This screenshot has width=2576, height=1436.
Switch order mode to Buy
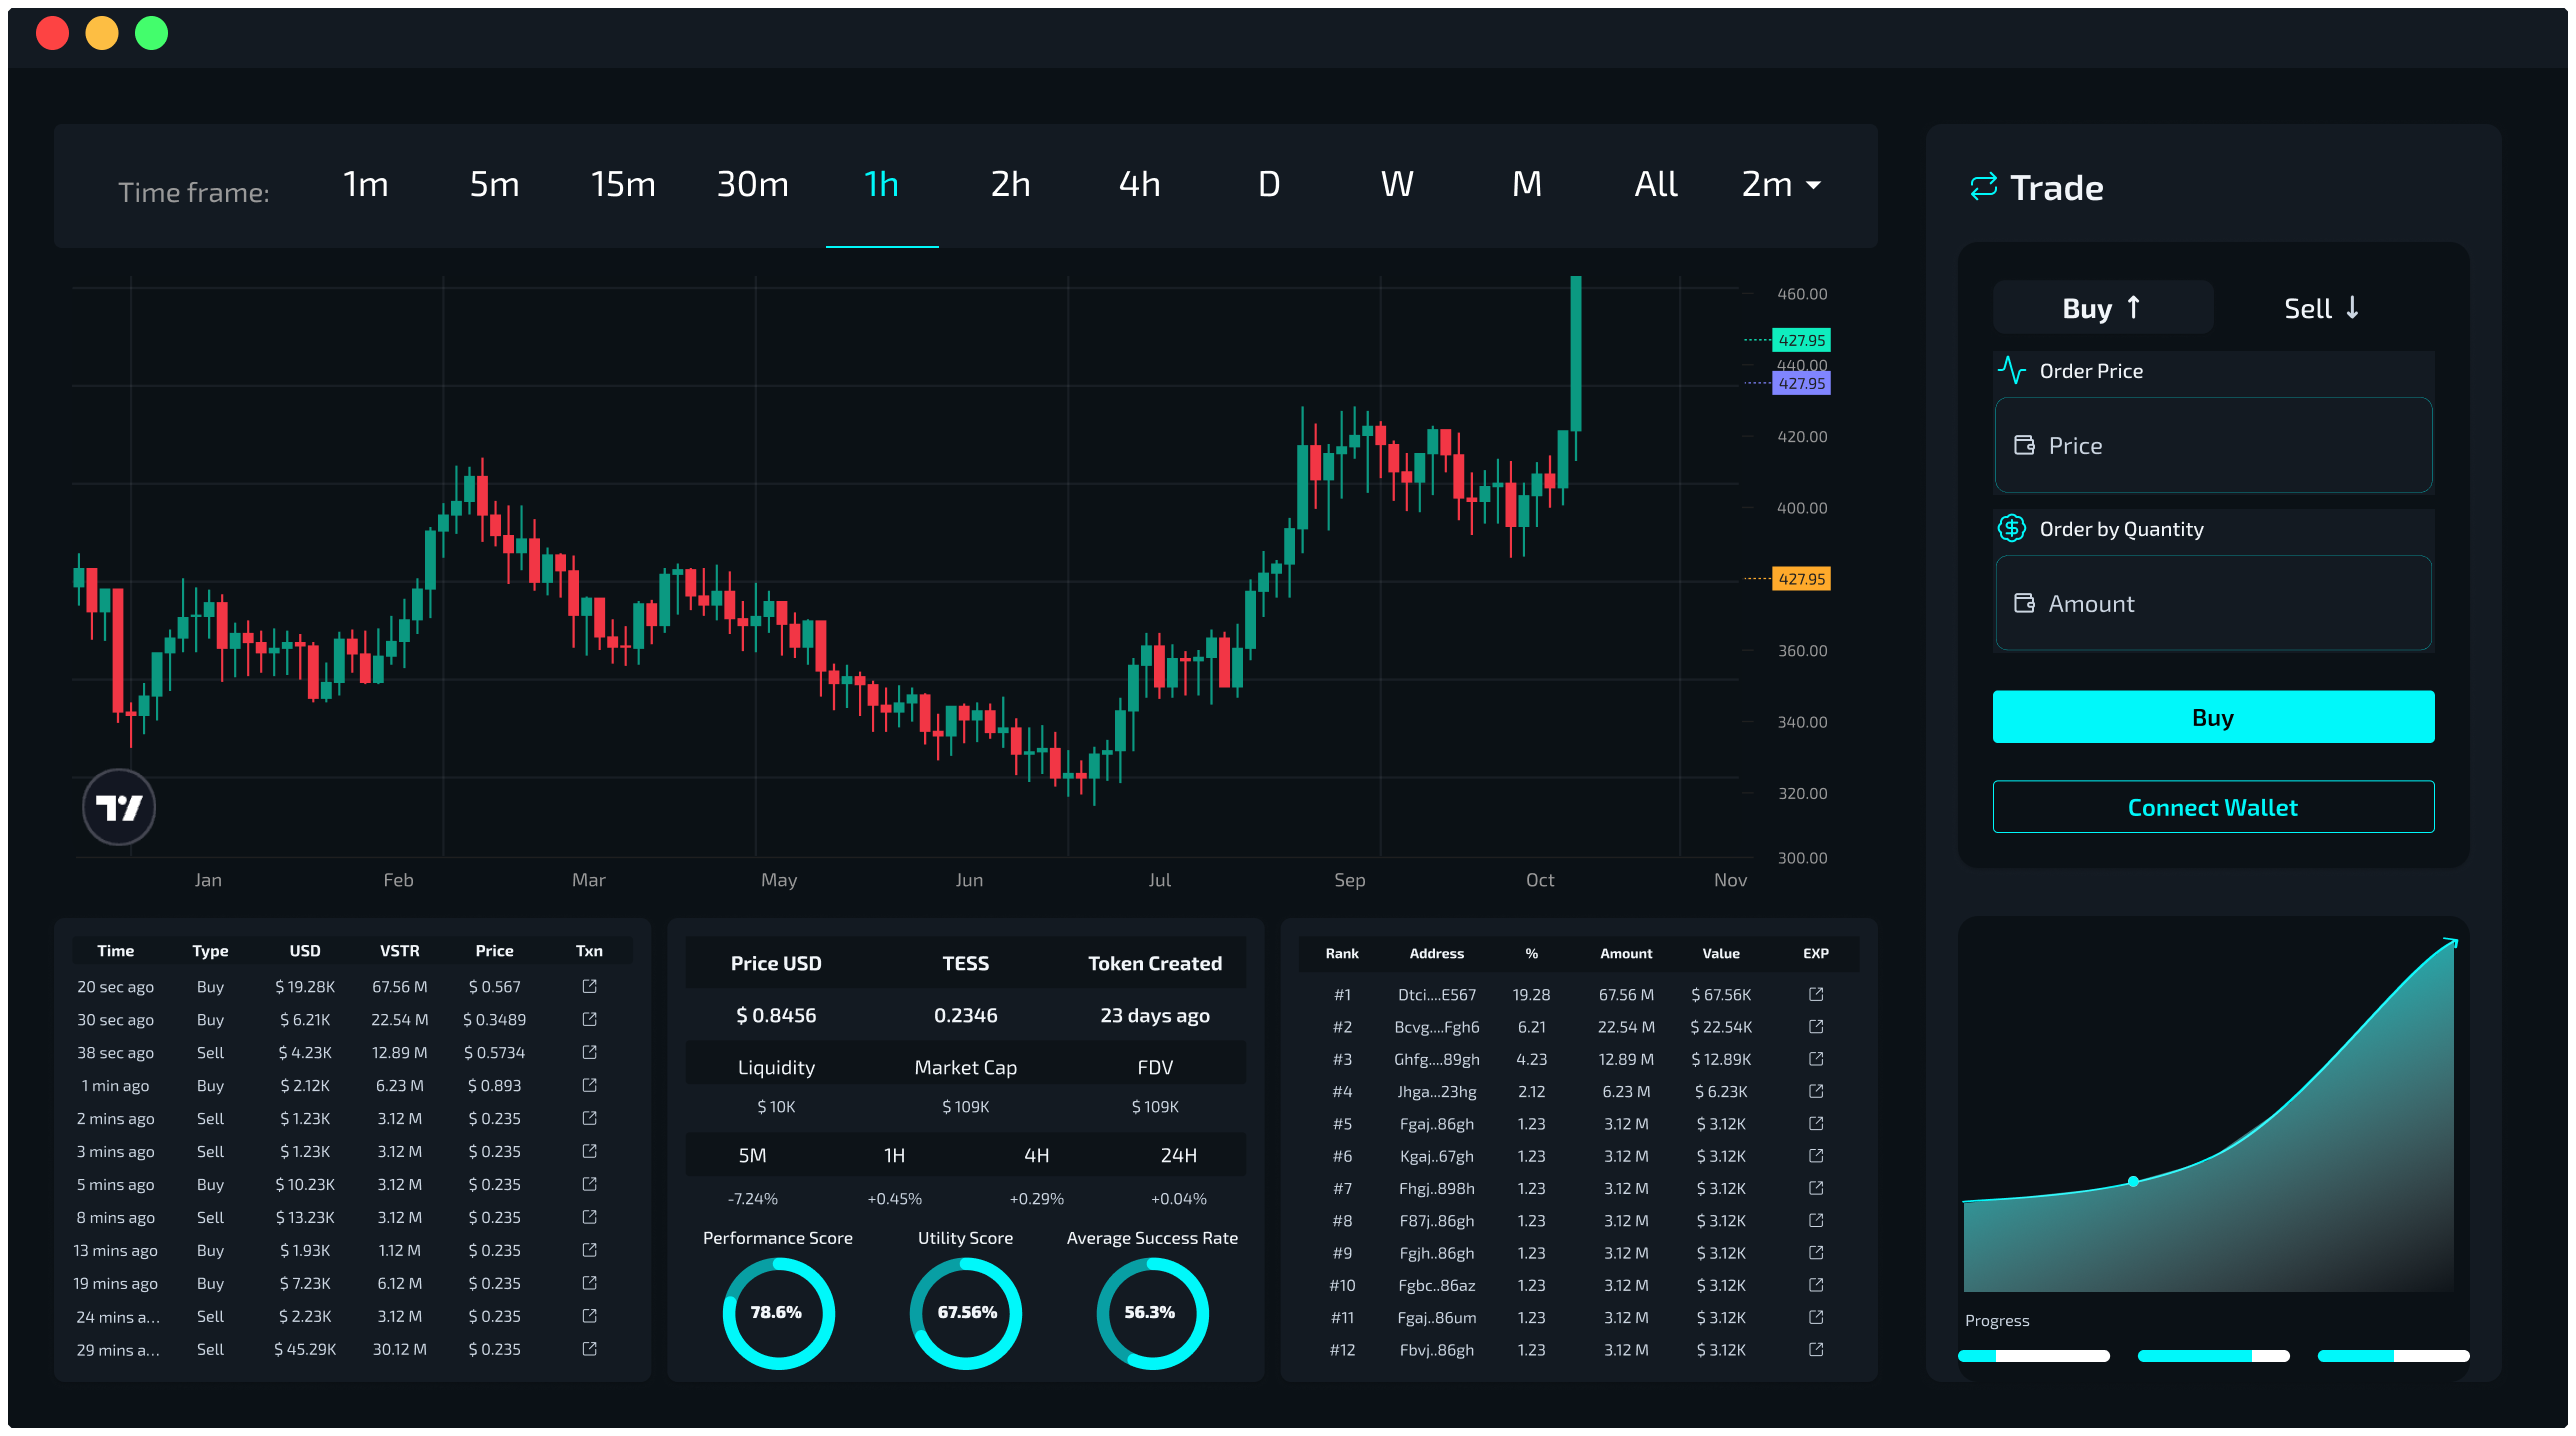(x=2102, y=308)
